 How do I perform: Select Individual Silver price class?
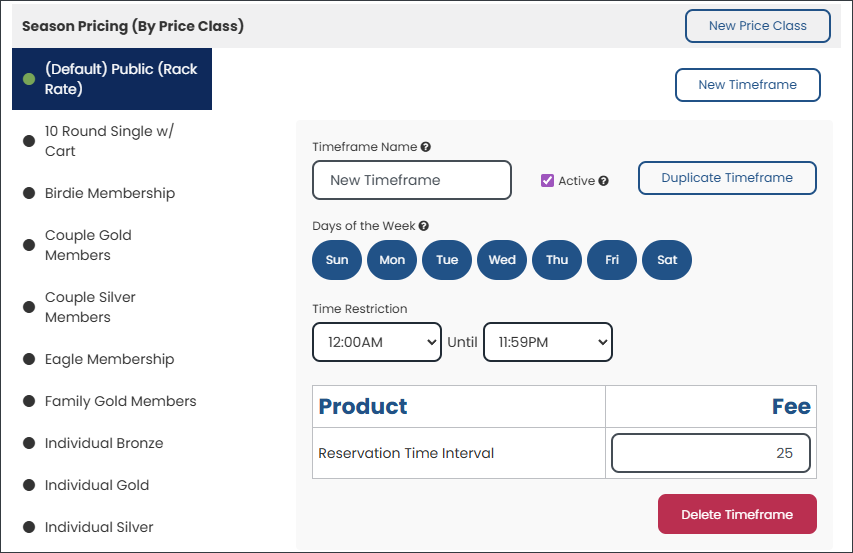(x=112, y=526)
